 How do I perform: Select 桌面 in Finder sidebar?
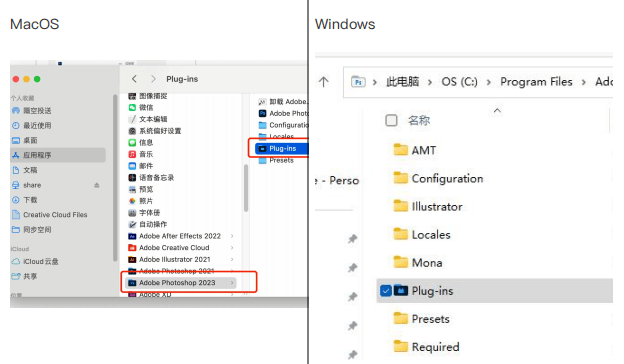[x=24, y=140]
